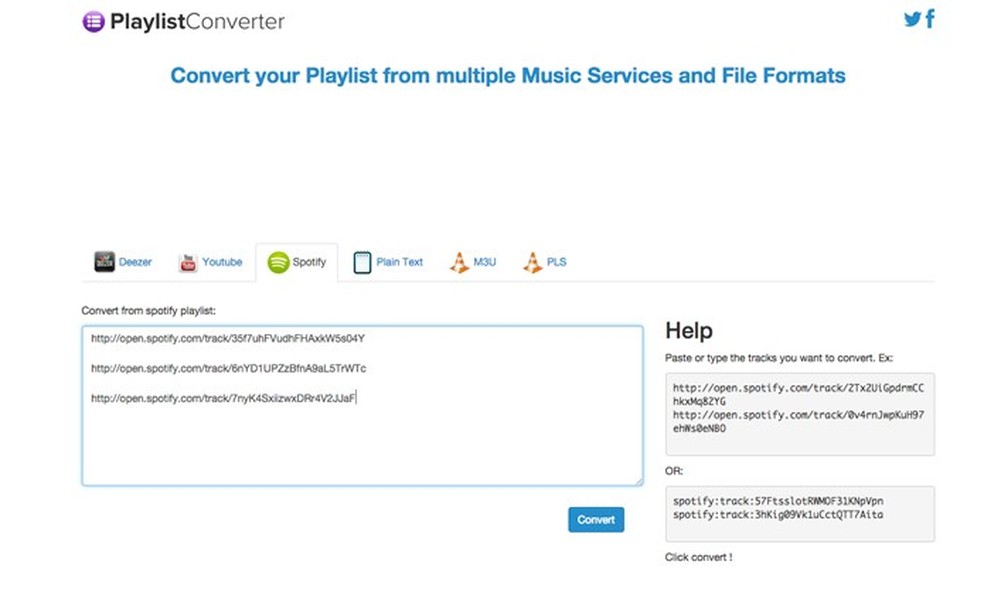Click the Plain Text notepad icon
This screenshot has width=984, height=592.
(x=362, y=262)
